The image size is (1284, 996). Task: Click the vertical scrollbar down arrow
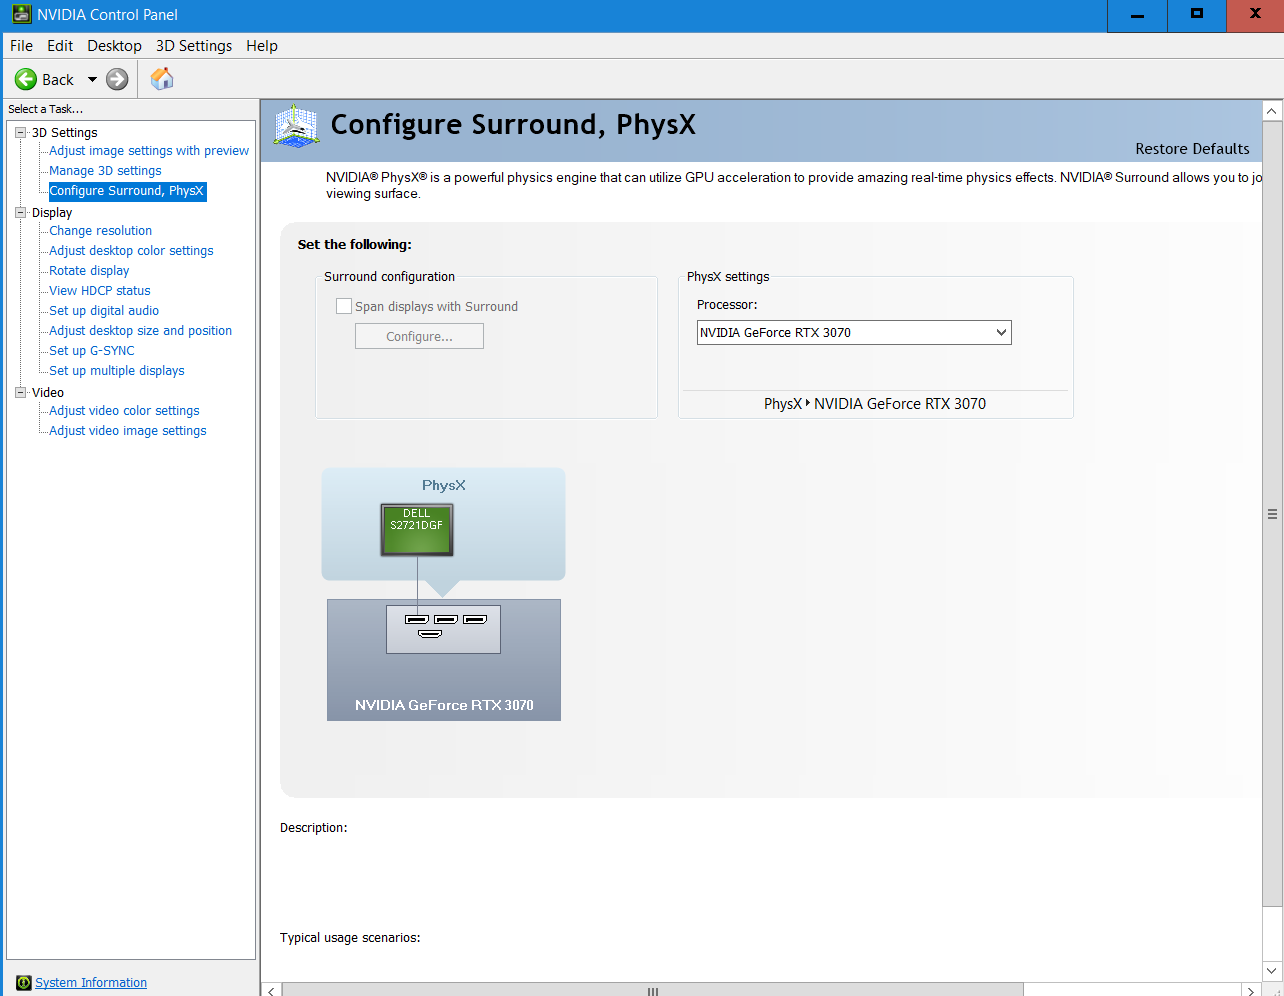tap(1272, 970)
